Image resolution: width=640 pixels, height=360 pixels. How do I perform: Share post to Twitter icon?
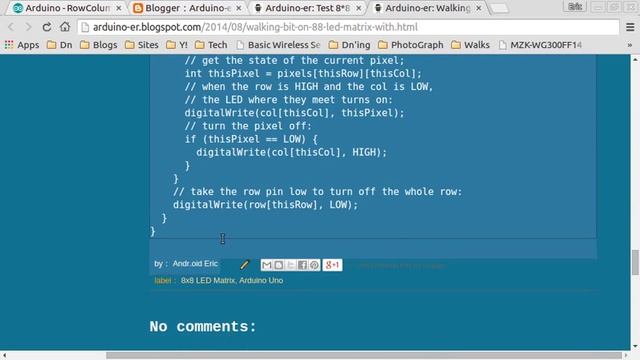tap(290, 265)
